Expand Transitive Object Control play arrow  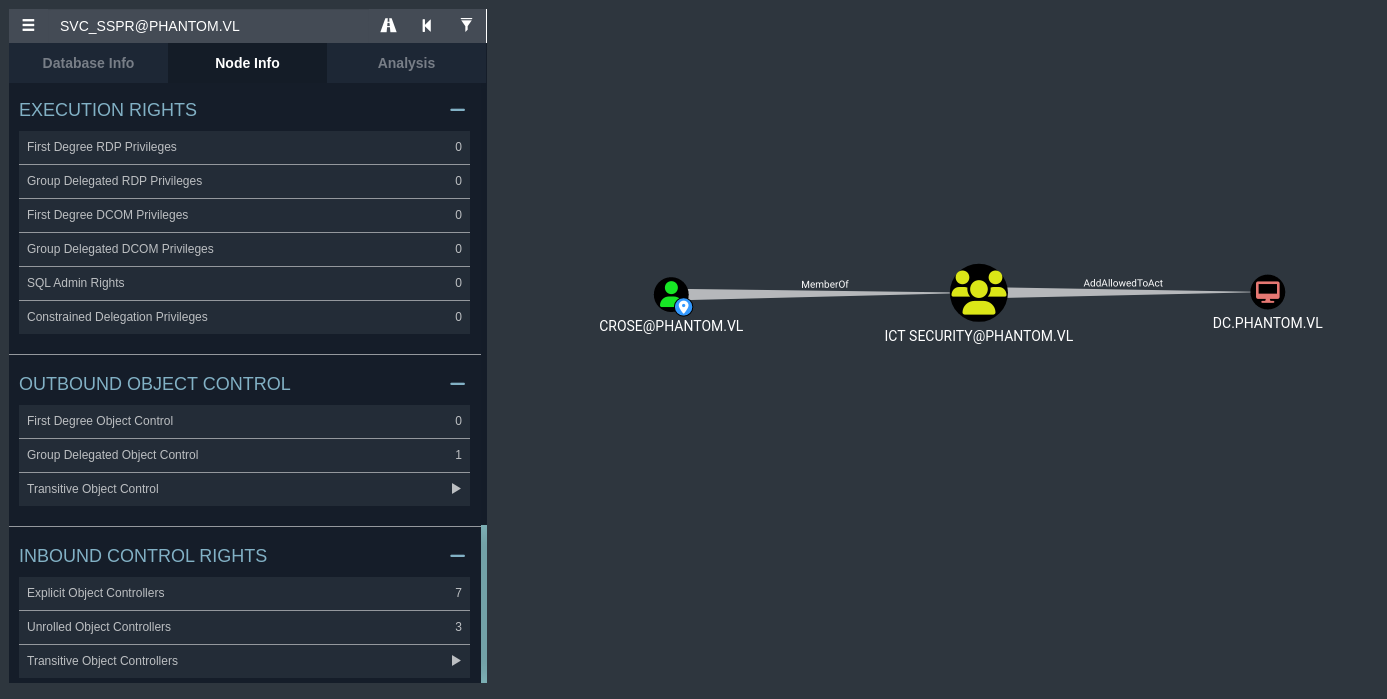456,489
